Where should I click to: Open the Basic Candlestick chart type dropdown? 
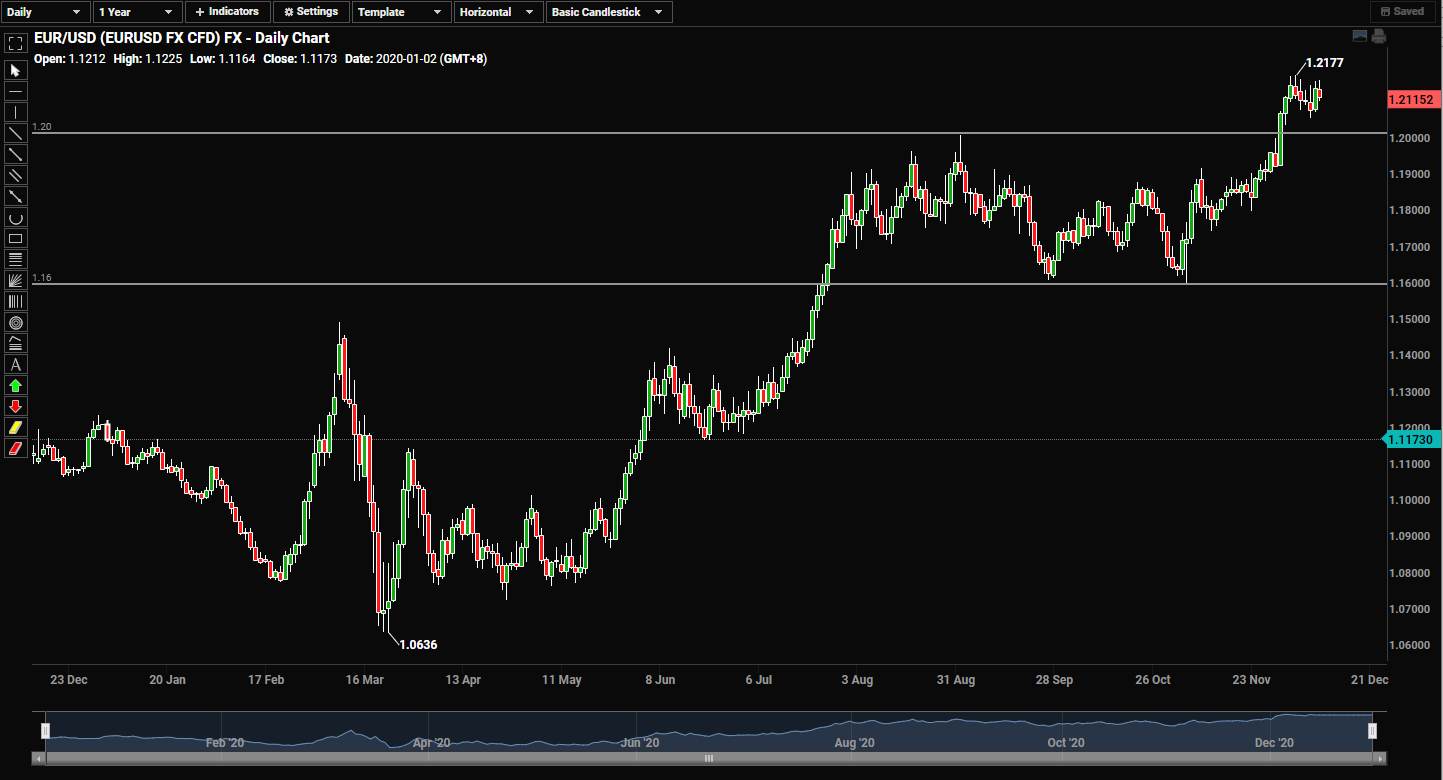[610, 12]
